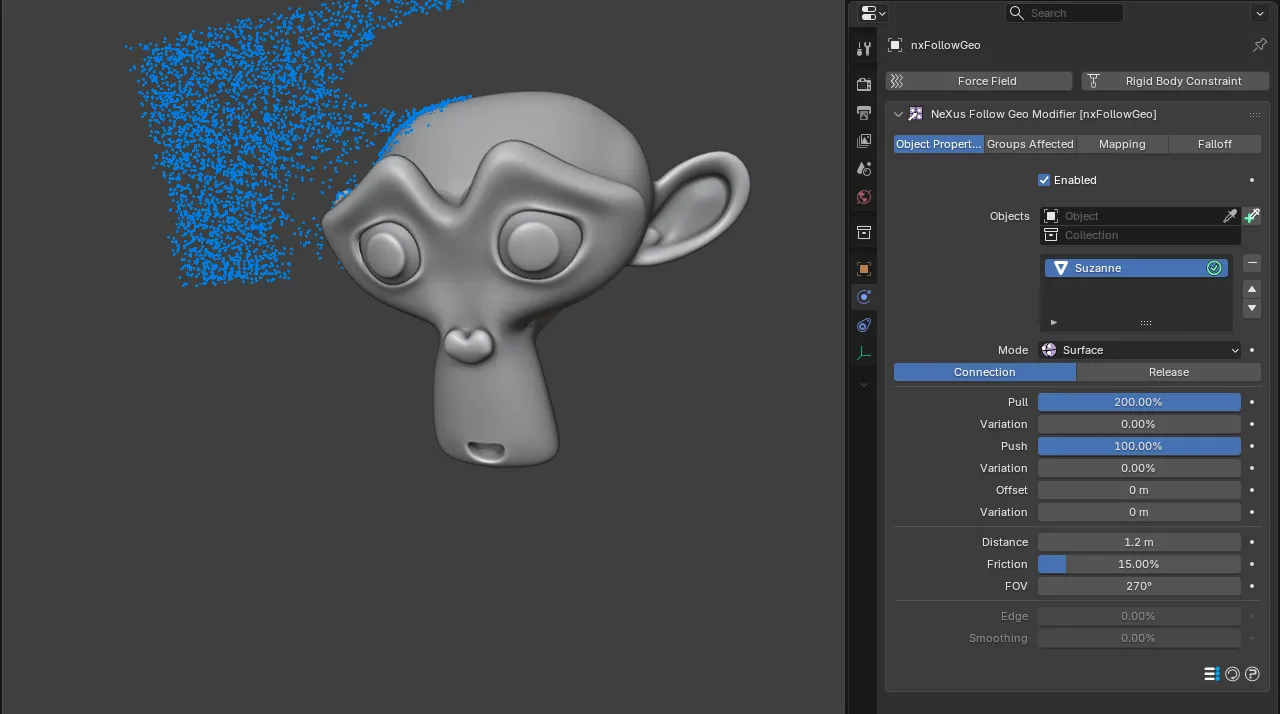Toggle animate dot beside Push
This screenshot has width=1280, height=714.
click(1252, 446)
